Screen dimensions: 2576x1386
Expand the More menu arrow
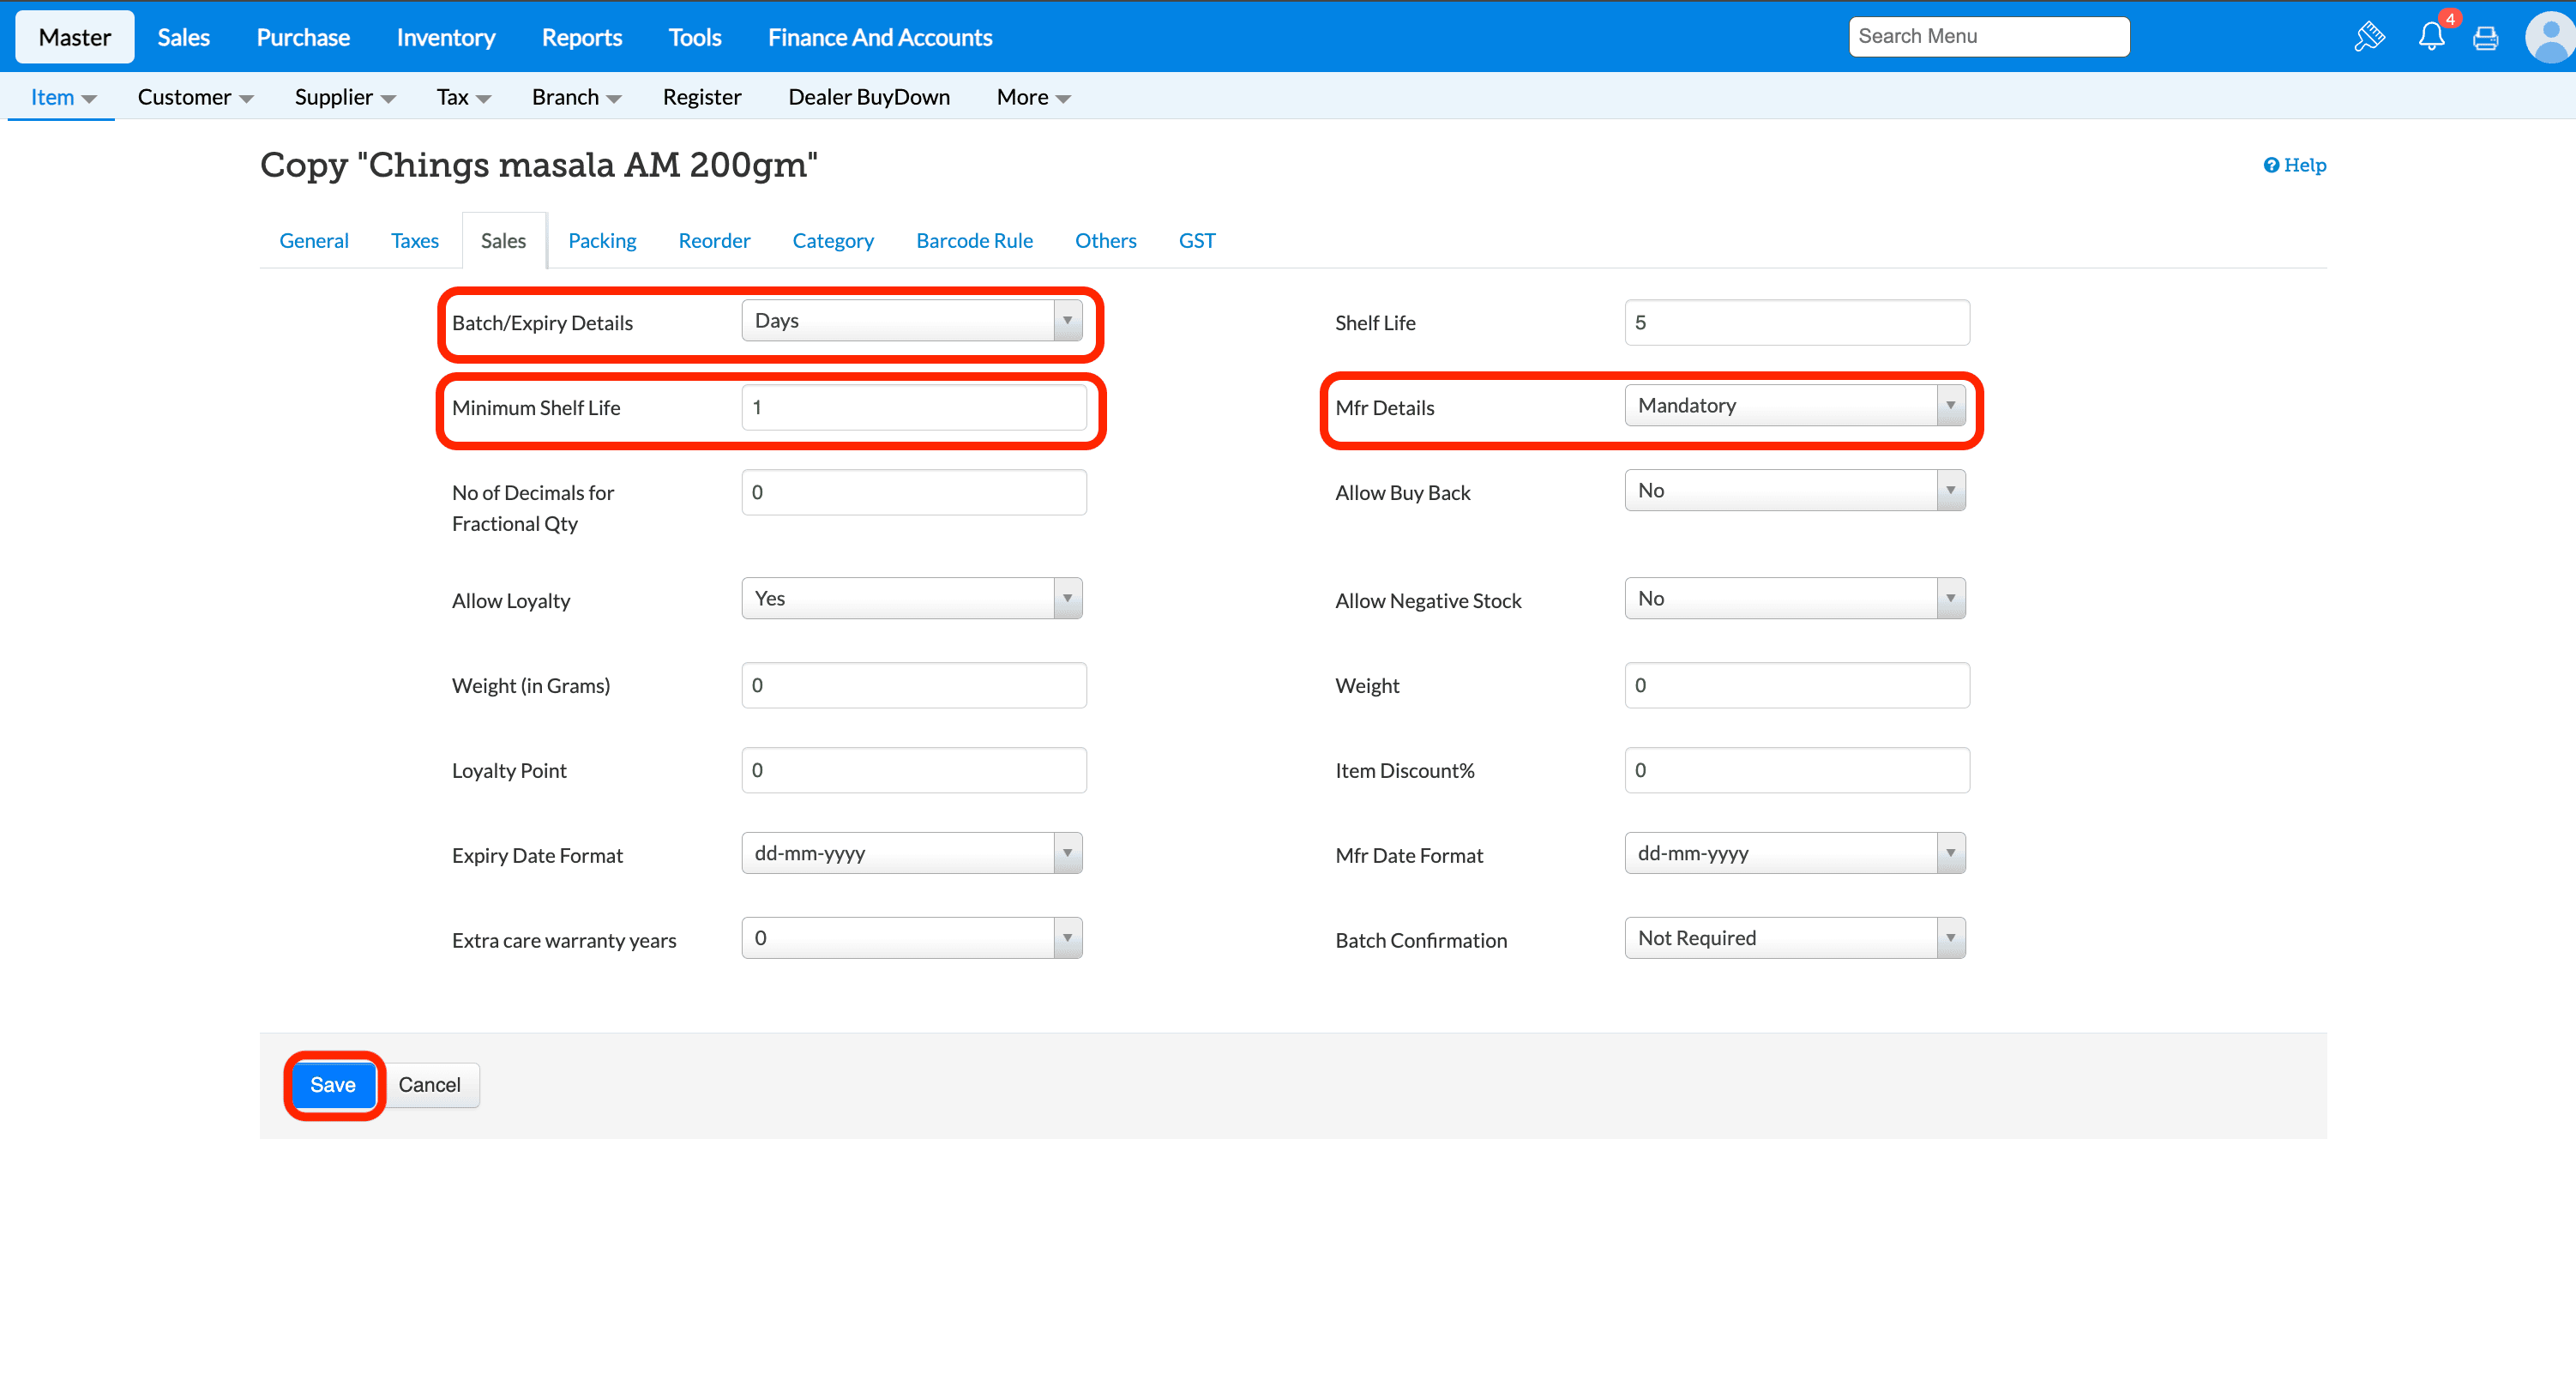click(x=1063, y=98)
